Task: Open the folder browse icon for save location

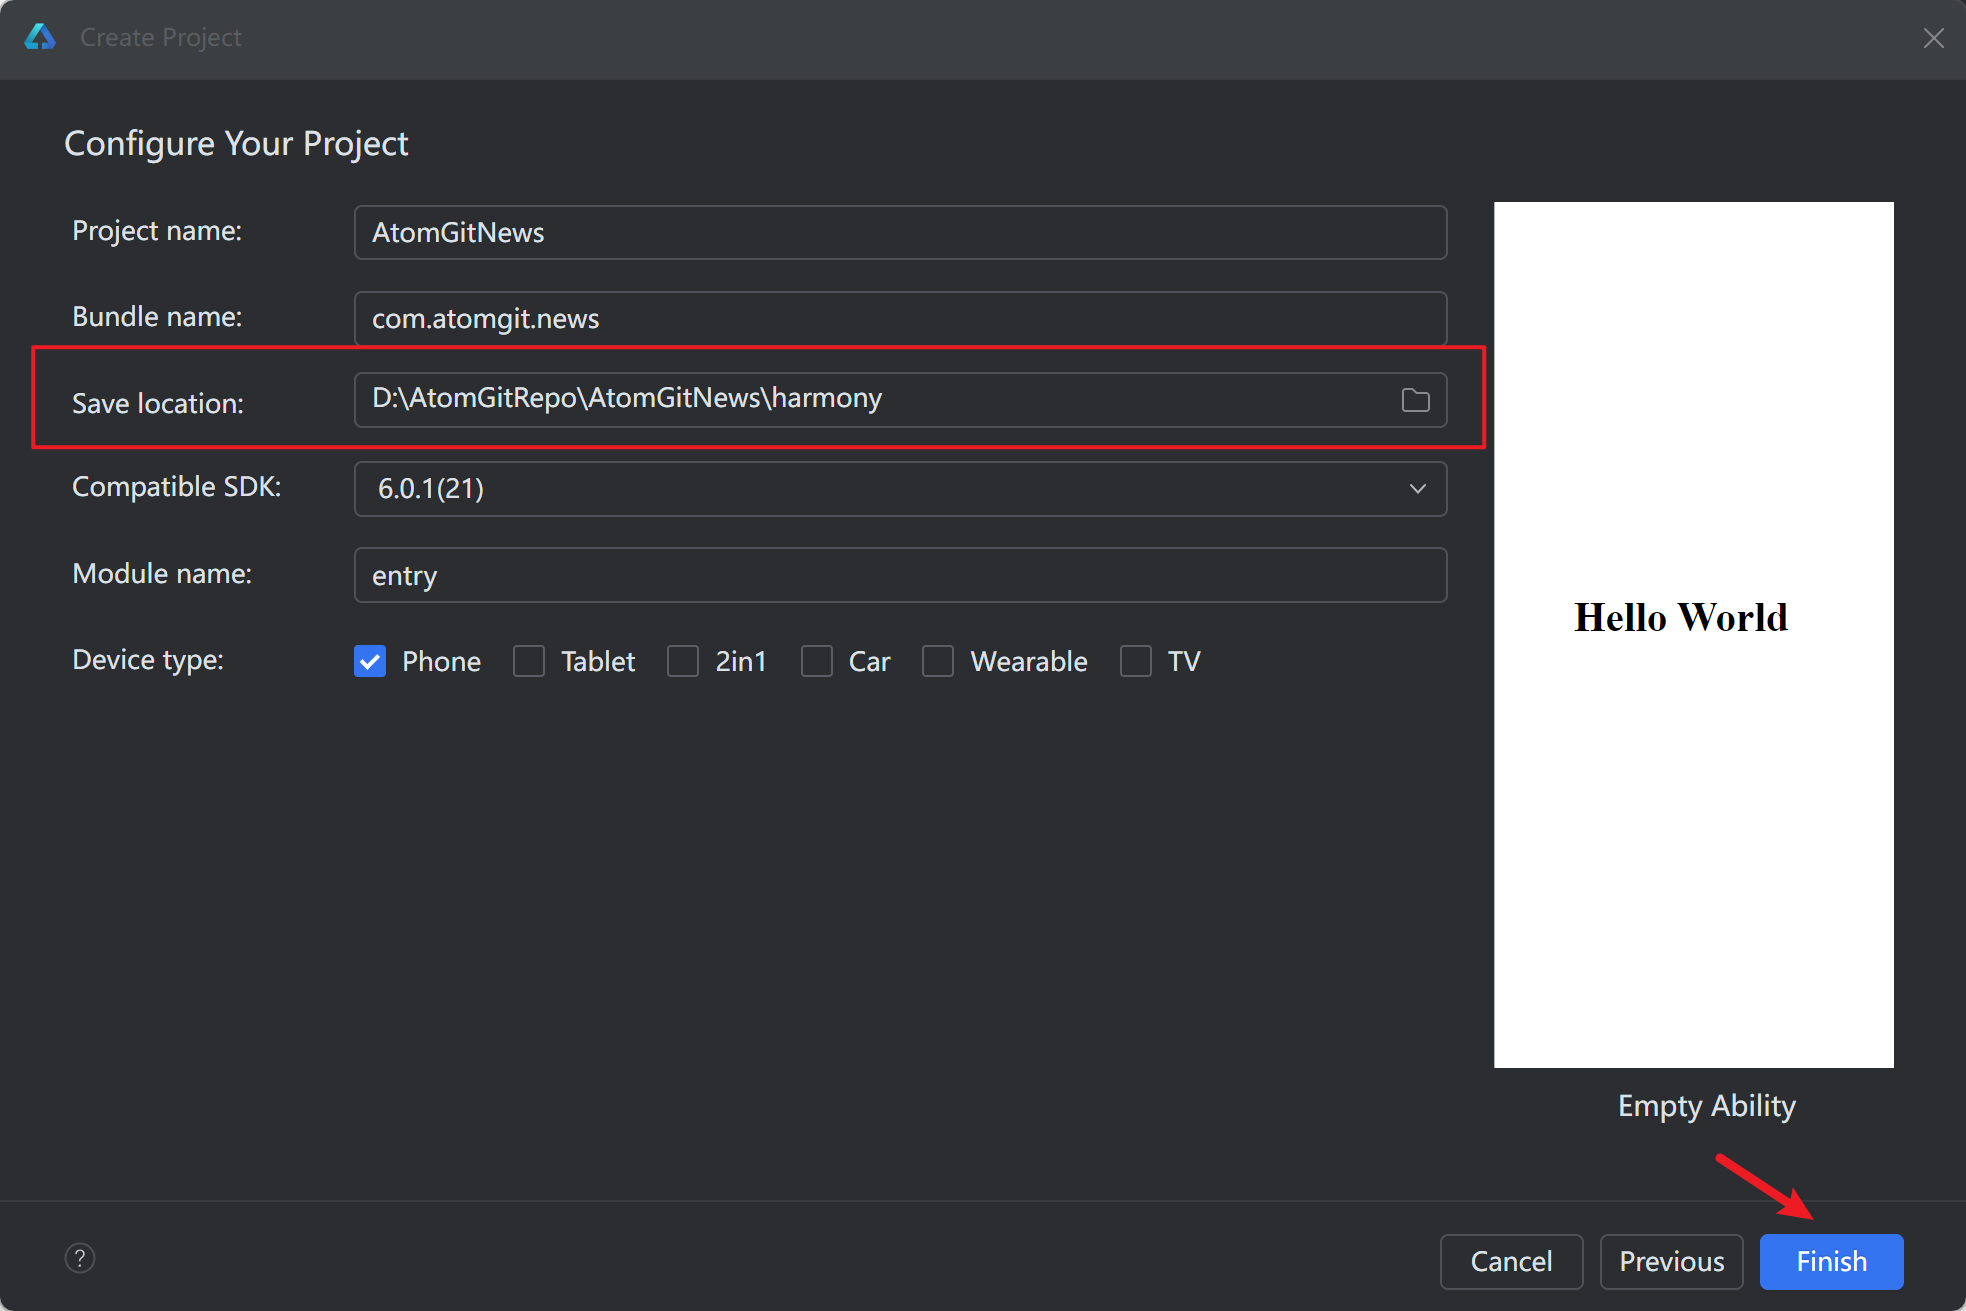Action: pyautogui.click(x=1415, y=400)
